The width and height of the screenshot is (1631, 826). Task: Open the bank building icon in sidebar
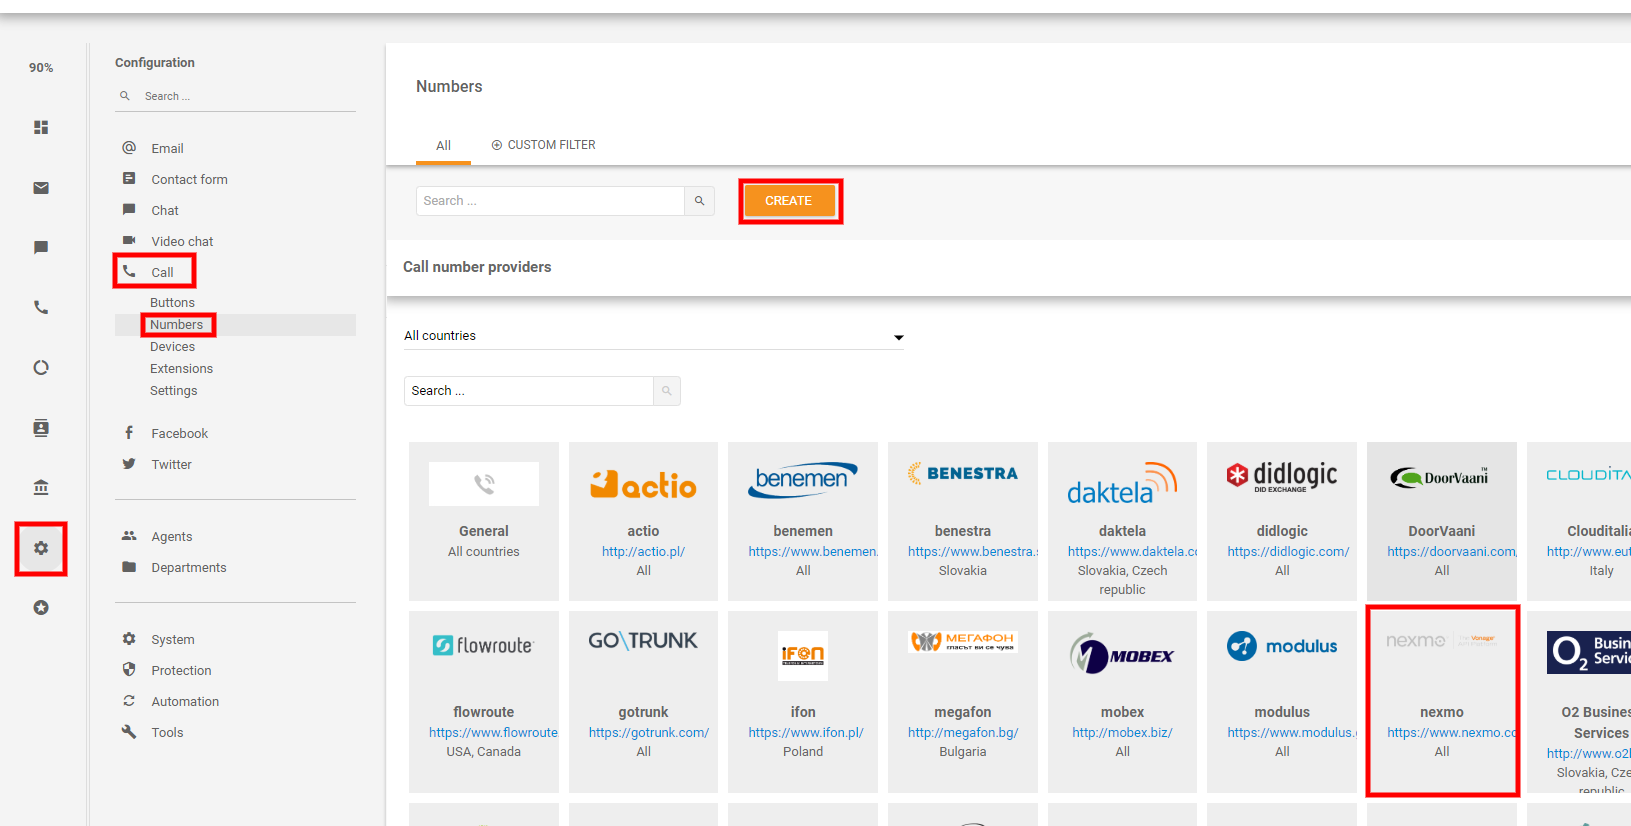(x=41, y=487)
